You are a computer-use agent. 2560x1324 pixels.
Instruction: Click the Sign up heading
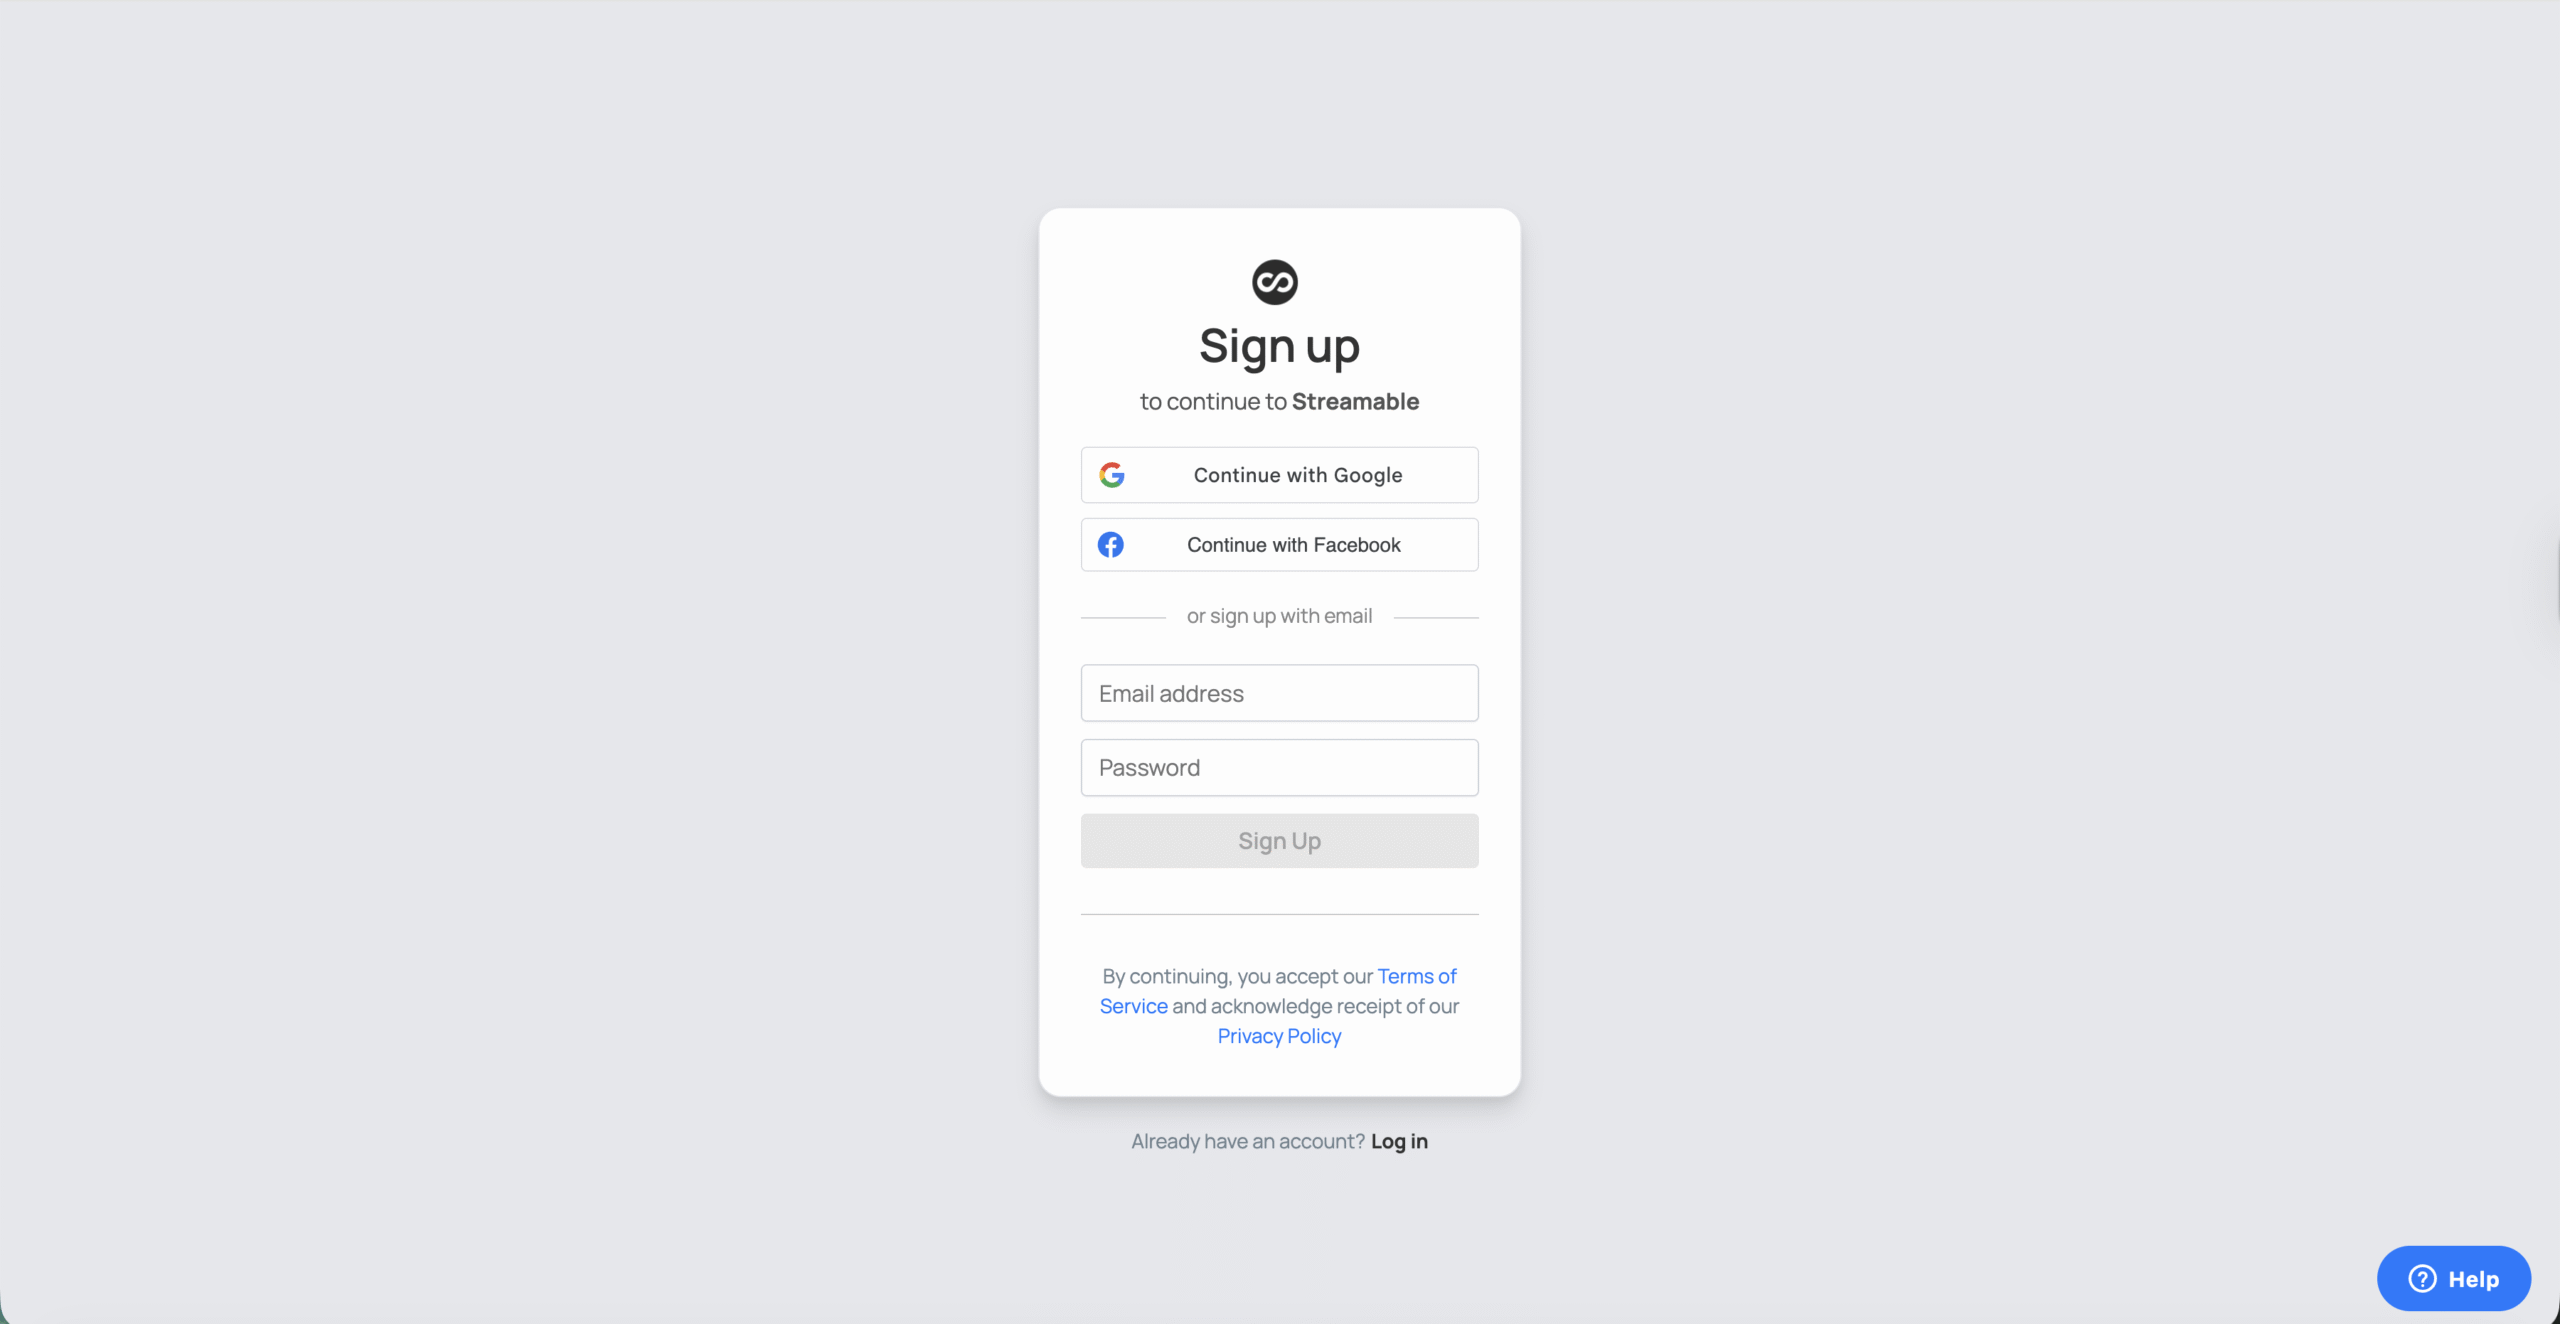(x=1280, y=346)
